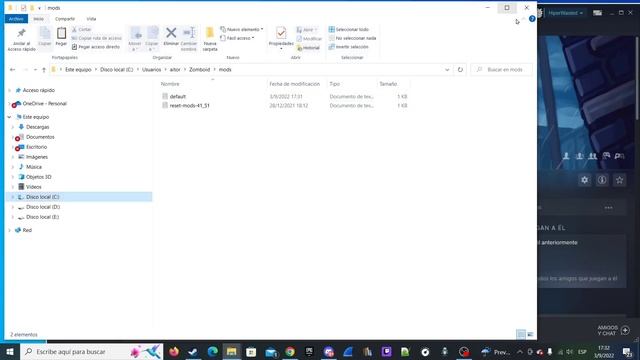
Task: Select OneDrive - Personal in tree
Action: point(44,104)
